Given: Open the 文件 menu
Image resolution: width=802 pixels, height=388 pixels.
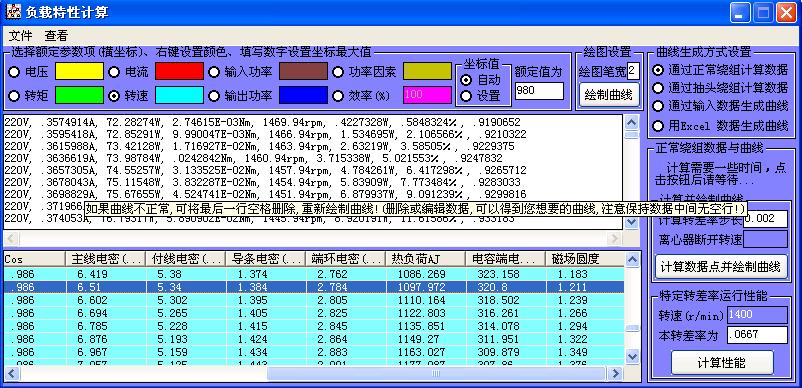Looking at the screenshot, I should (20, 36).
